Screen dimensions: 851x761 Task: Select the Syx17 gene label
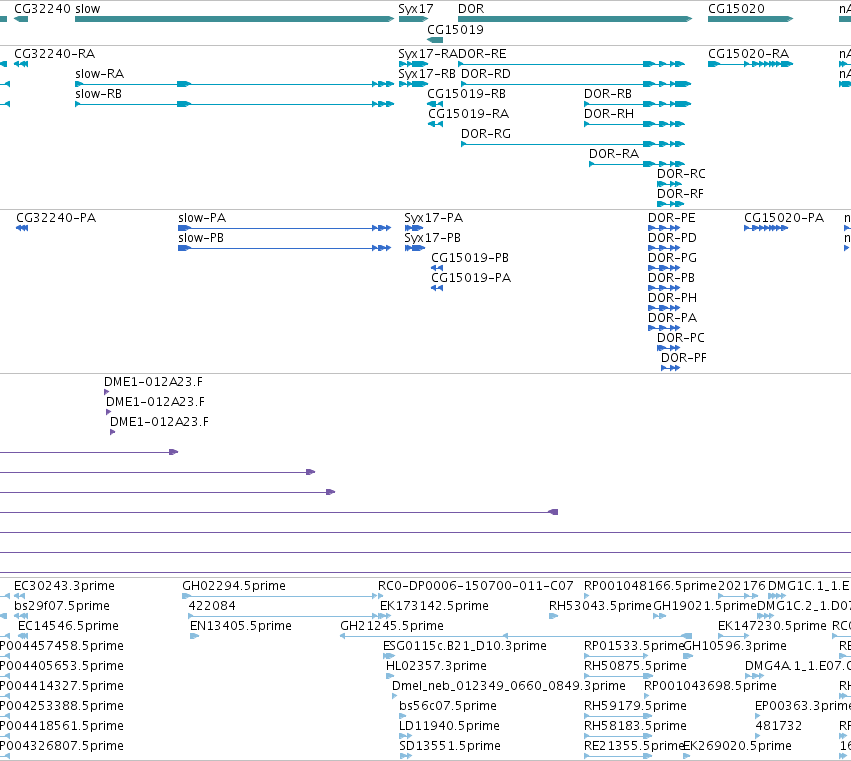click(x=416, y=9)
